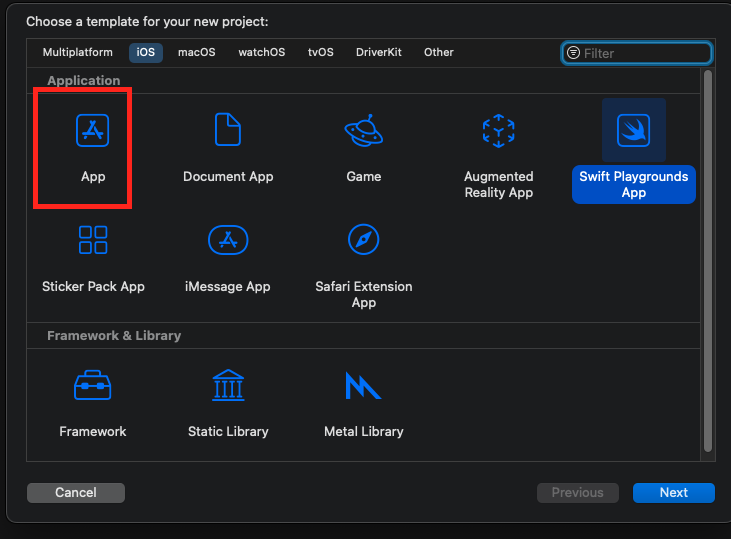Click the 'iMessage App' label text
The height and width of the screenshot is (539, 731).
coord(228,286)
